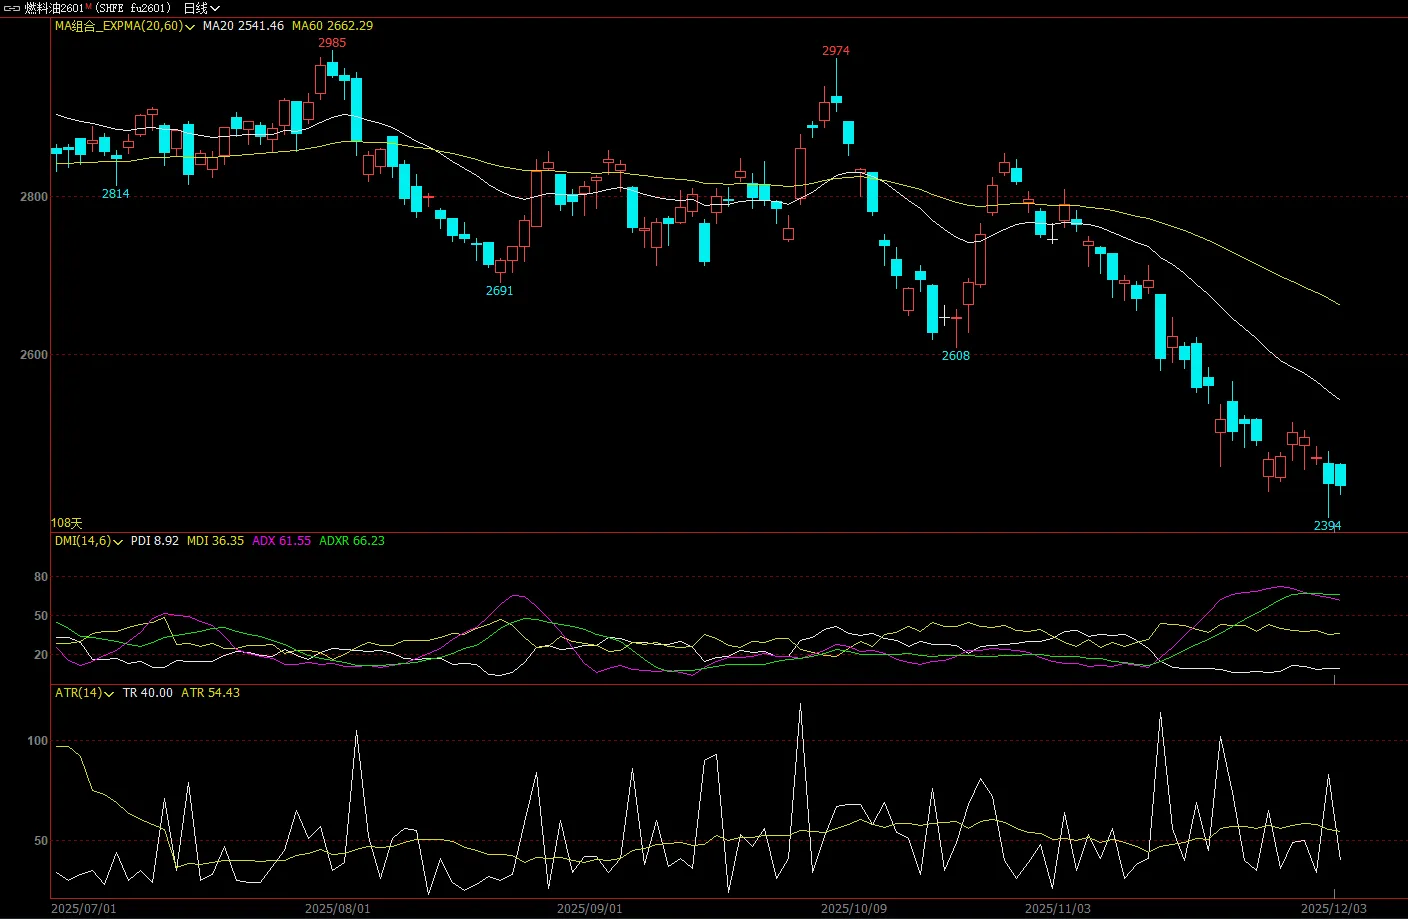1408x919 pixels.
Task: Click the MDI 36.35 legend label
Action: pyautogui.click(x=215, y=541)
